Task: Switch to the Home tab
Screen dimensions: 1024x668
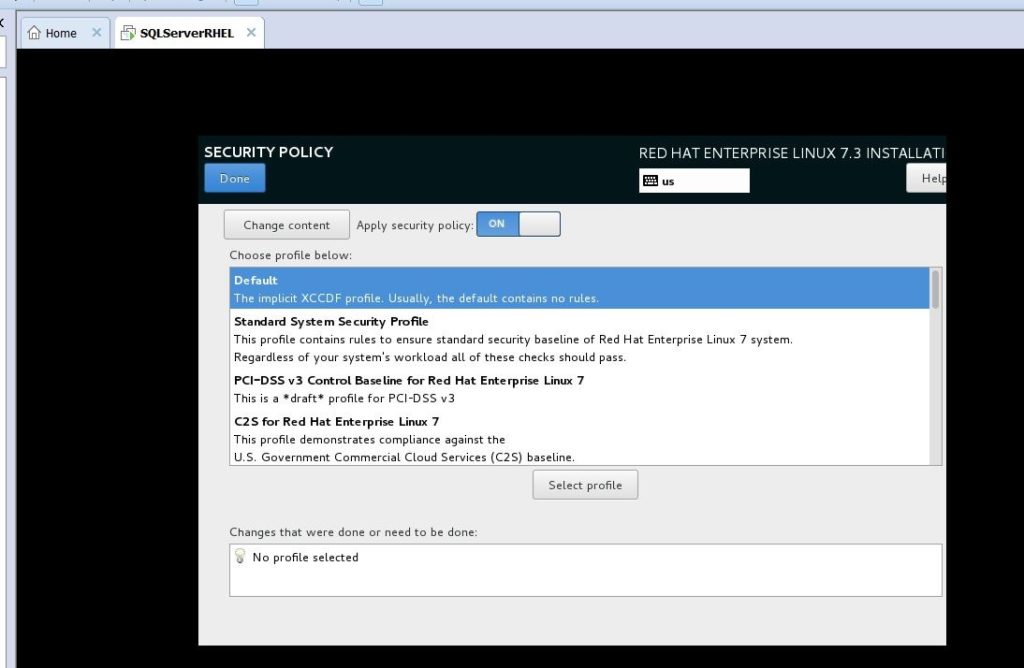Action: 61,33
